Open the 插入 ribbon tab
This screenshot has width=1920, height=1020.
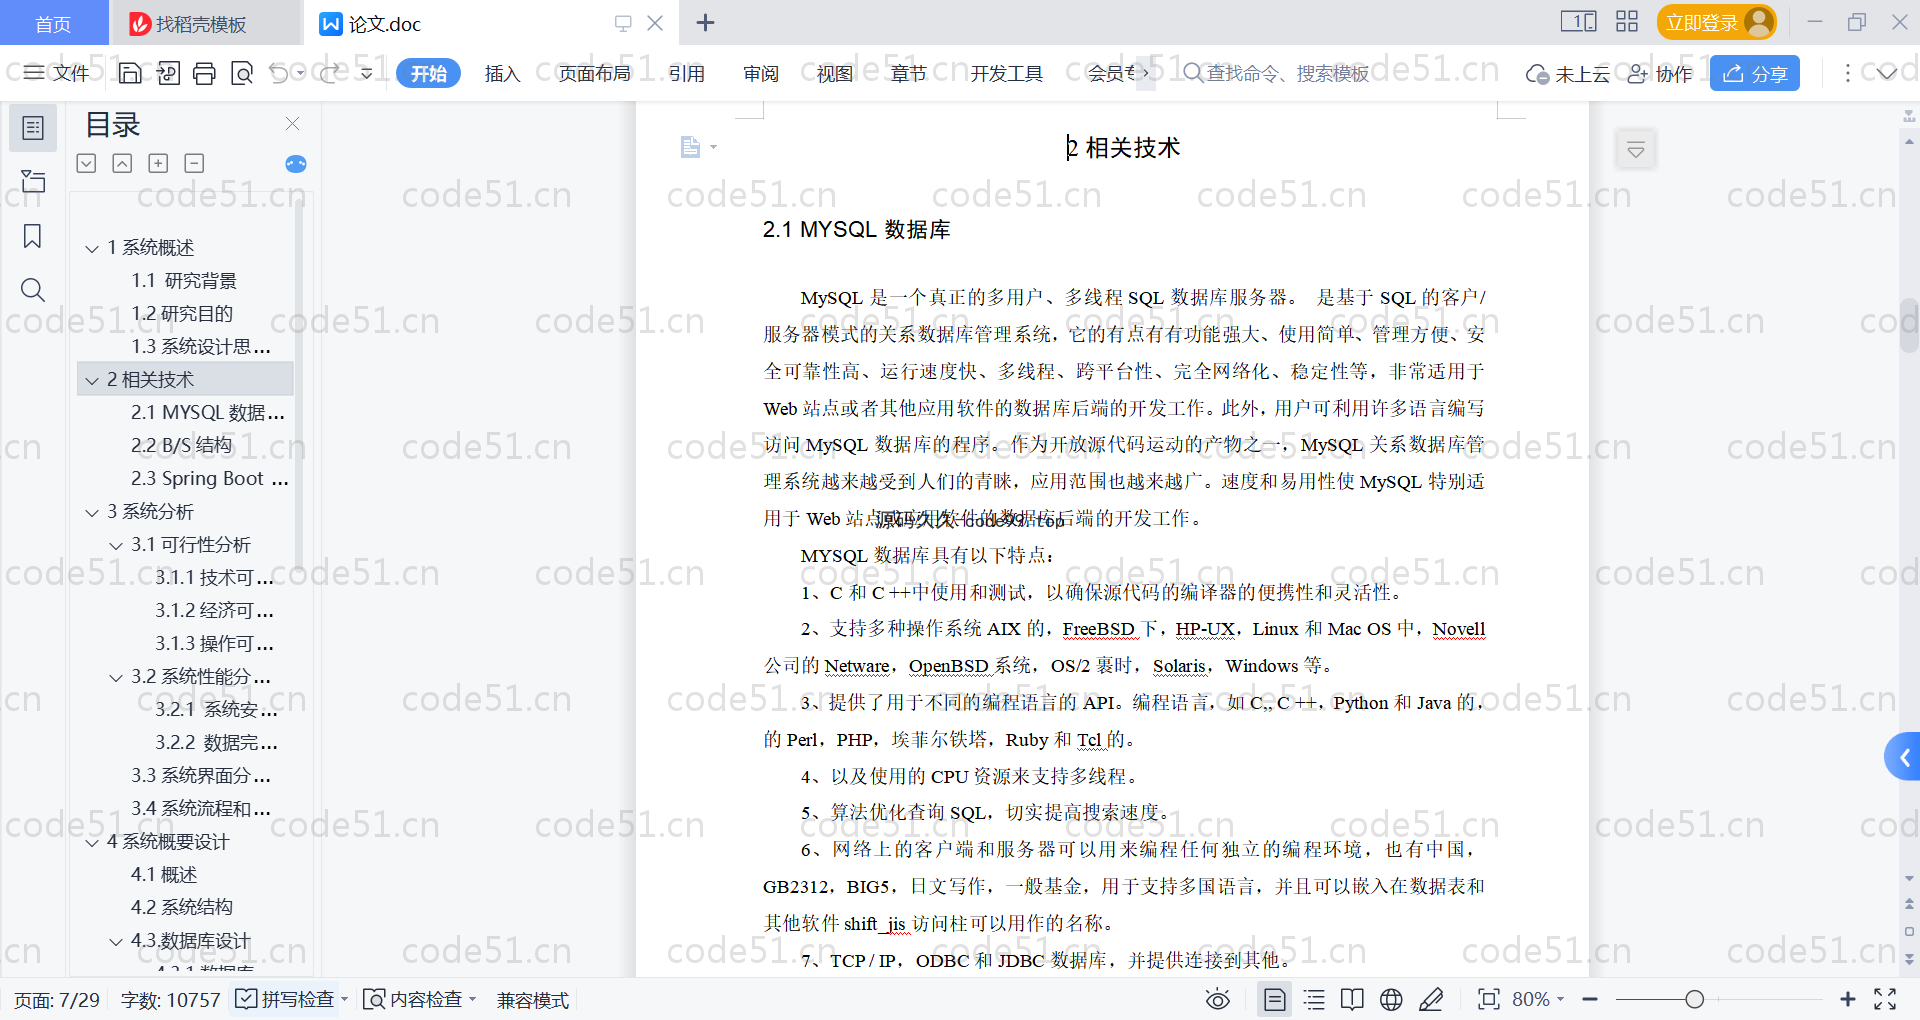(x=502, y=73)
